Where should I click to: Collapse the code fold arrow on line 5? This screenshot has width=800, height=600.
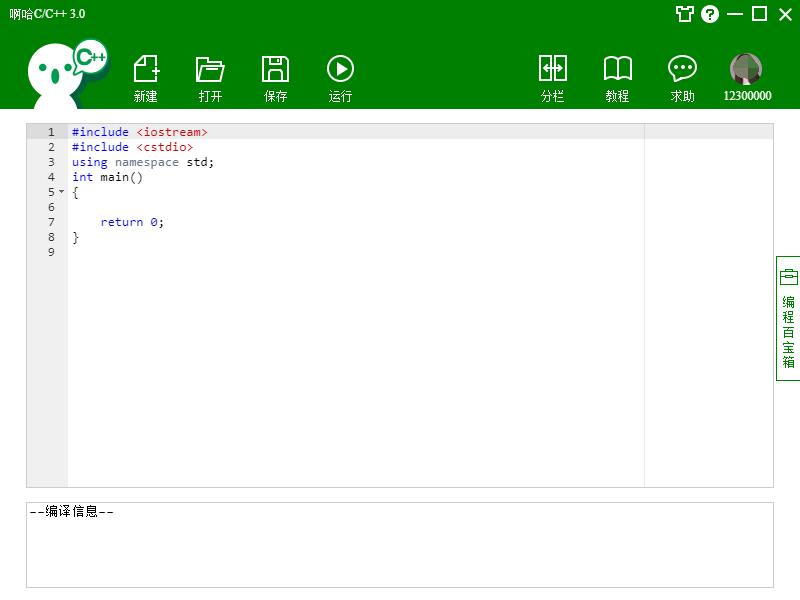click(x=62, y=192)
